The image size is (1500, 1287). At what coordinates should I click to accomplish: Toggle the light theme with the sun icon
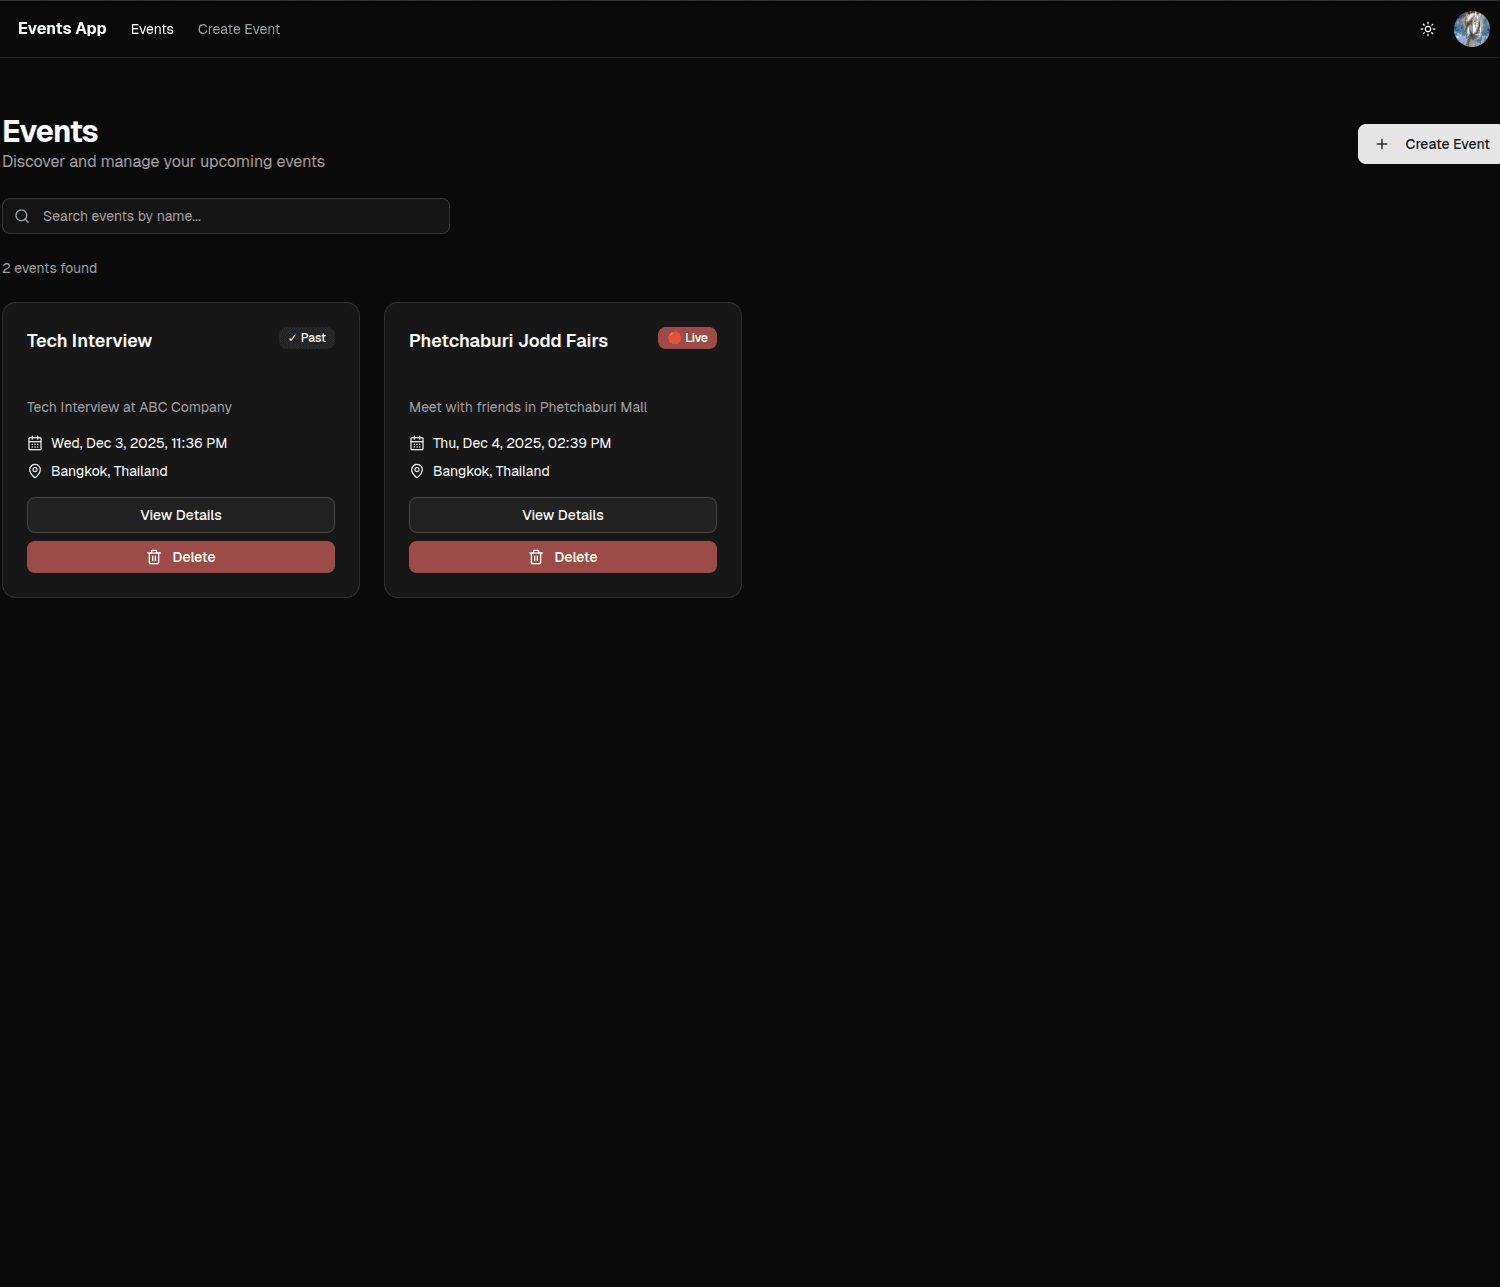1427,28
